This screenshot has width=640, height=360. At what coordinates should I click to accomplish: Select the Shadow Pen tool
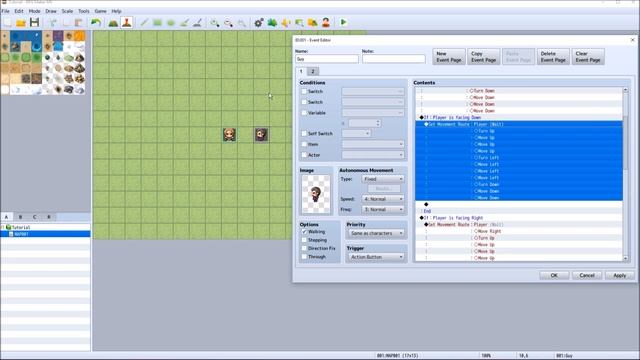pos(198,22)
